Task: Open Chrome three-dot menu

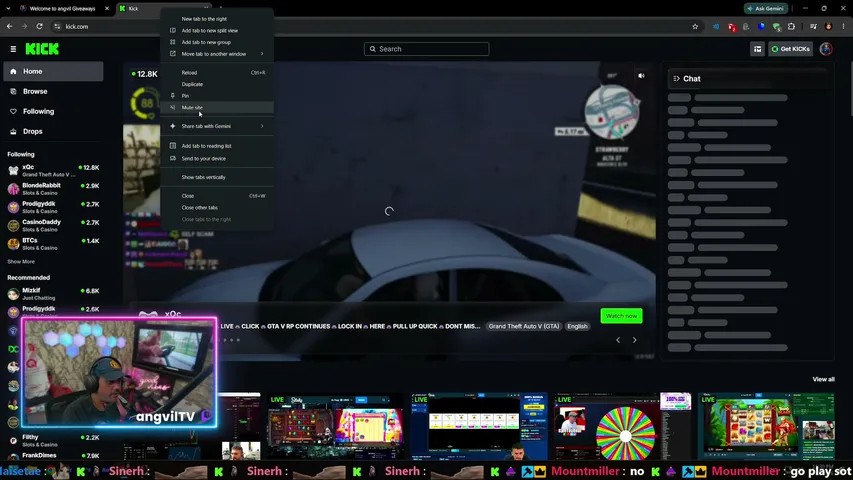Action: point(844,26)
